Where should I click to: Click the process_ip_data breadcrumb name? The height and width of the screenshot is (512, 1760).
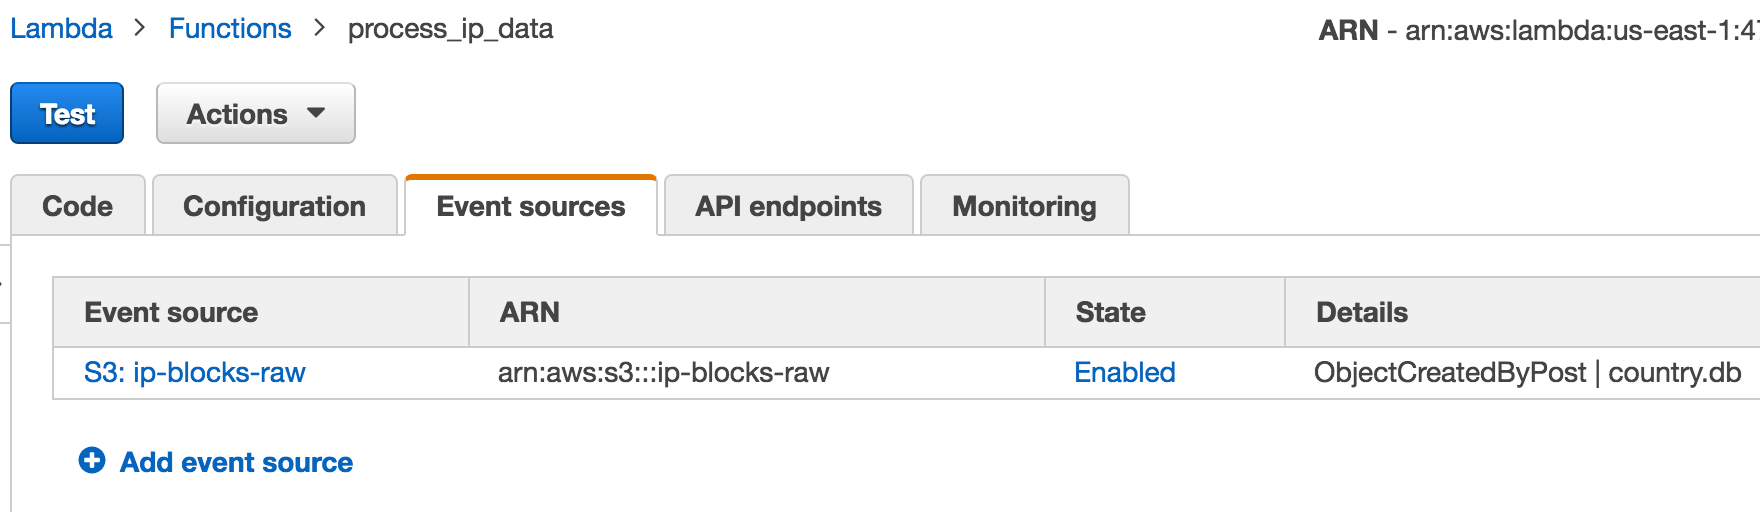tap(450, 29)
